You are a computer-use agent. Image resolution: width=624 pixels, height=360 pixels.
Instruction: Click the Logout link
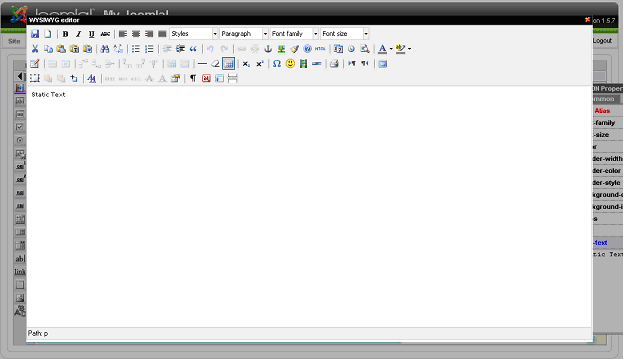(x=602, y=41)
